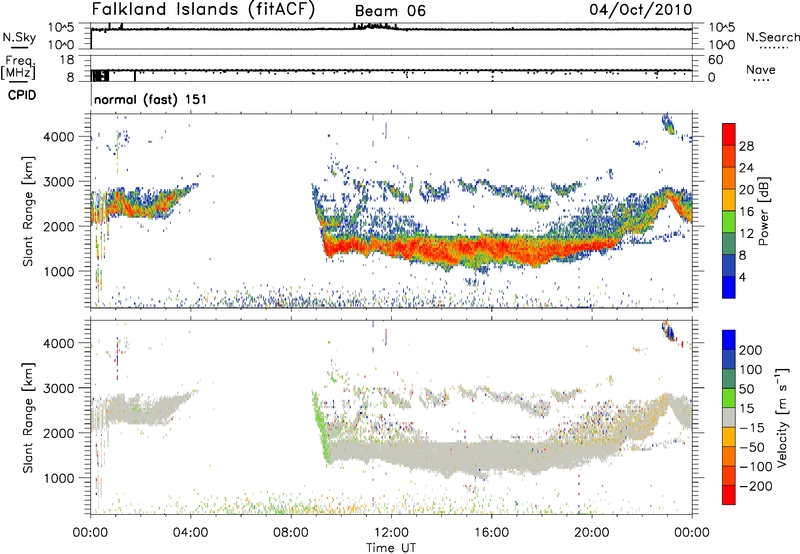The image size is (800, 554).
Task: Select the "N.Search" legend label
Action: point(772,37)
